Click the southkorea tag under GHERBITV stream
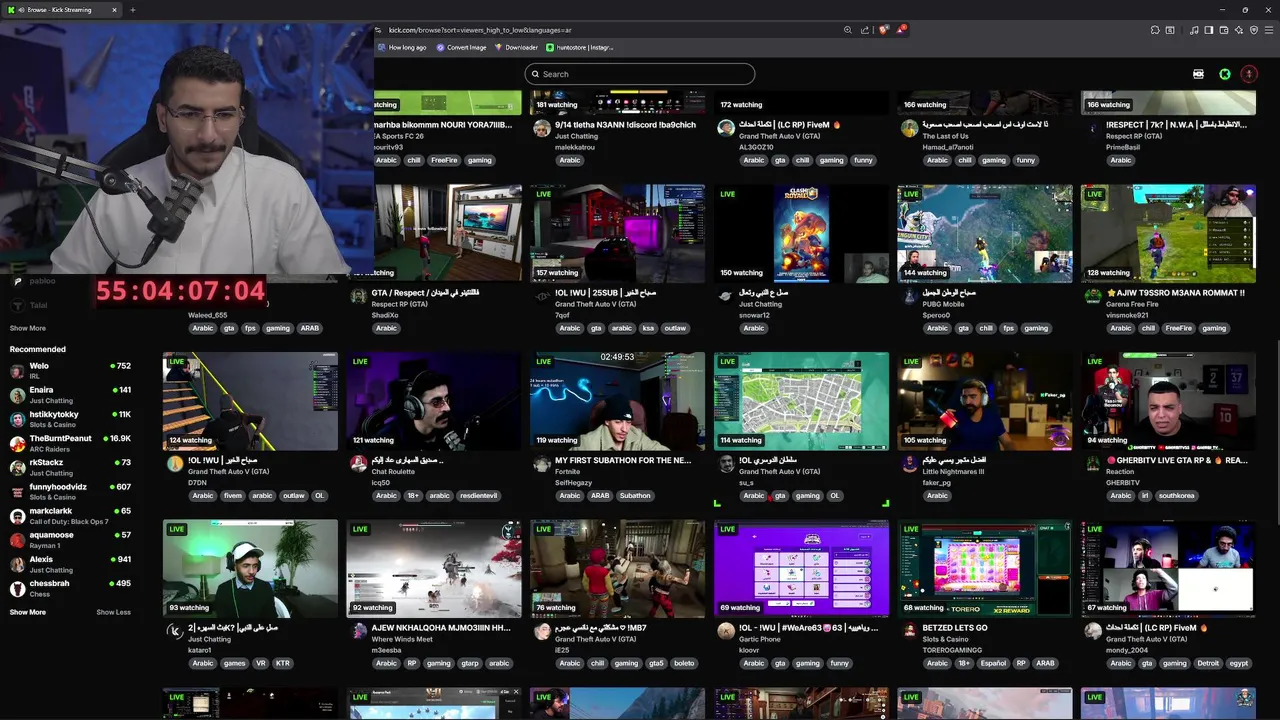 click(1178, 496)
